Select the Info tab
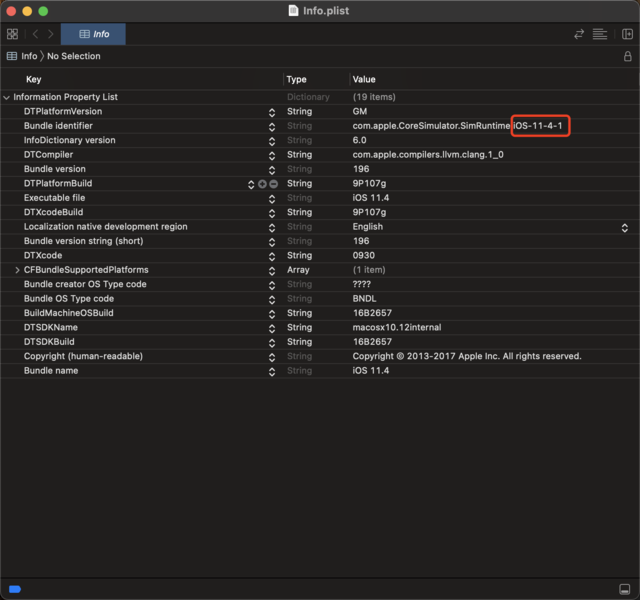The image size is (640, 600). [93, 34]
